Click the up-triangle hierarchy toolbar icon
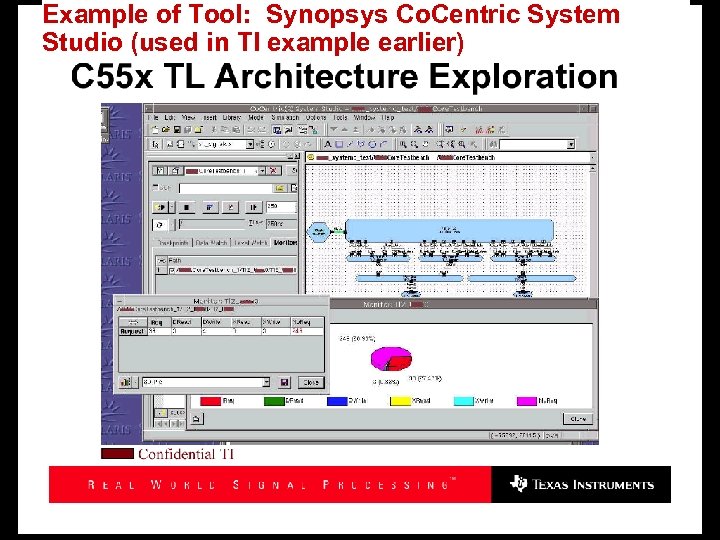The height and width of the screenshot is (540, 720). 345,130
